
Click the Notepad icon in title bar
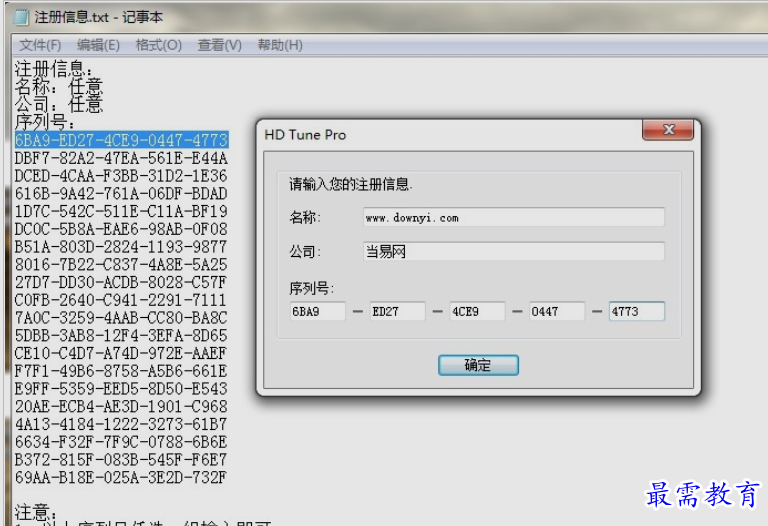[21, 17]
